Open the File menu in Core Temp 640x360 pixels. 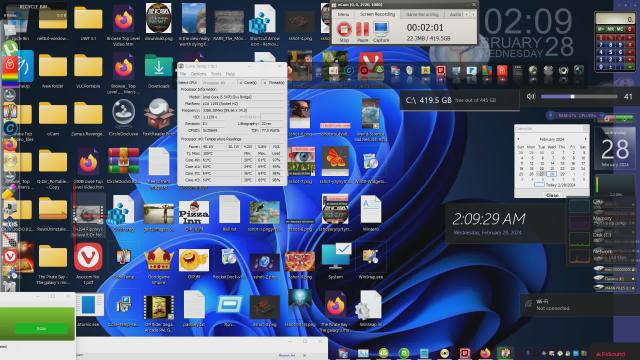(183, 74)
